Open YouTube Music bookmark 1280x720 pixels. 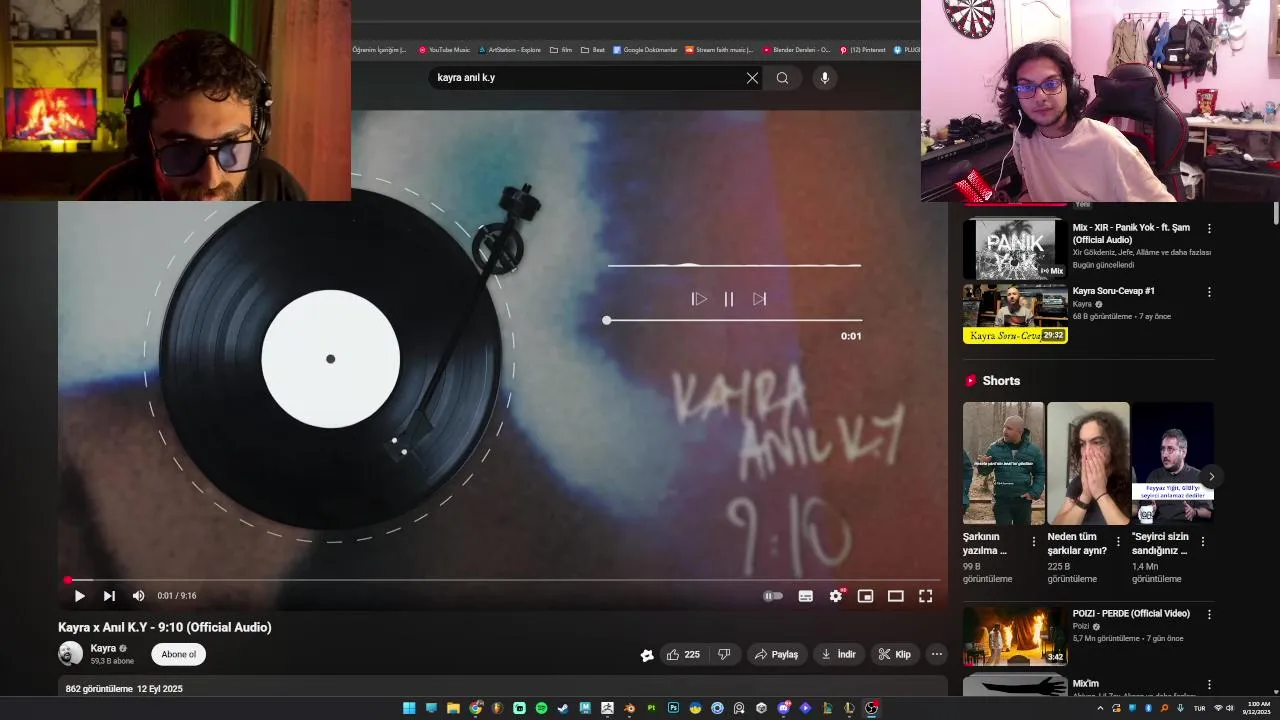coord(444,50)
